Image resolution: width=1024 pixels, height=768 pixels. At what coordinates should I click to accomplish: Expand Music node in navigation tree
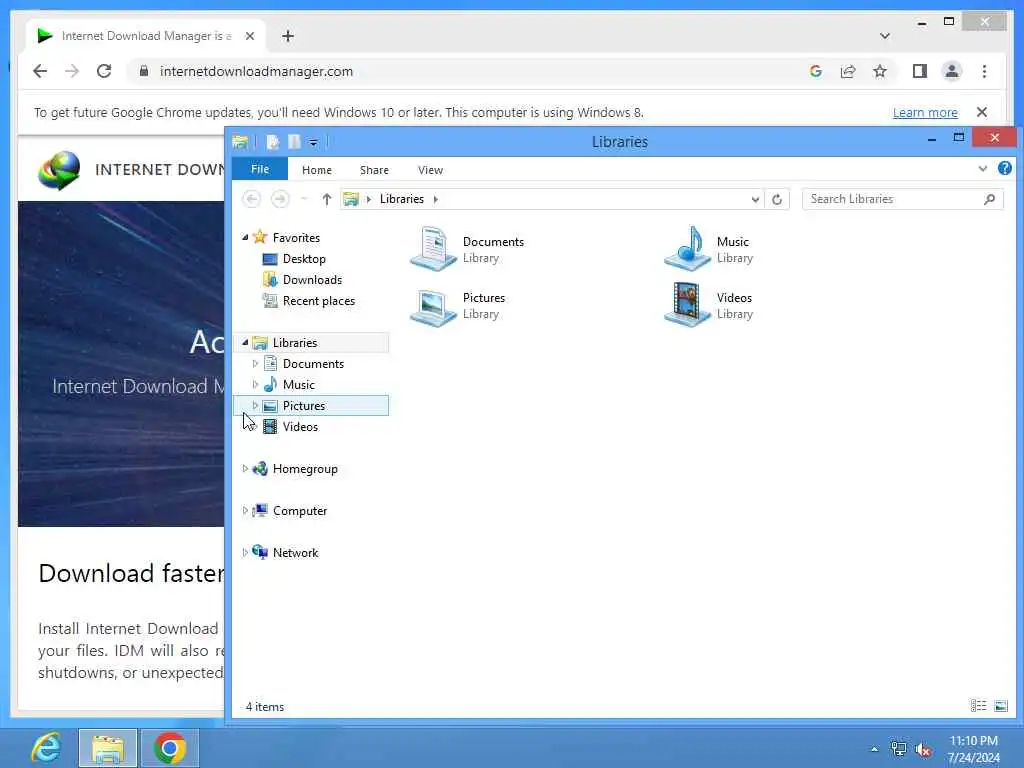[255, 385]
